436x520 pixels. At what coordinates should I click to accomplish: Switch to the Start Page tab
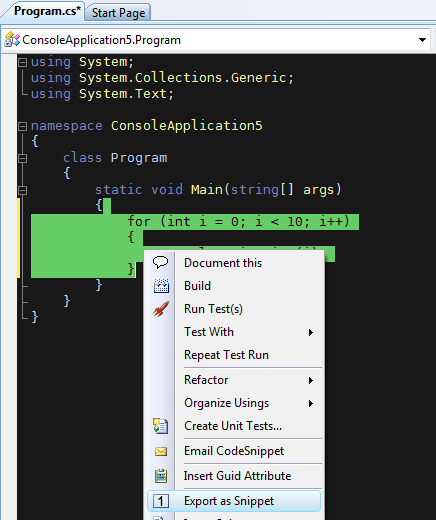coord(118,13)
